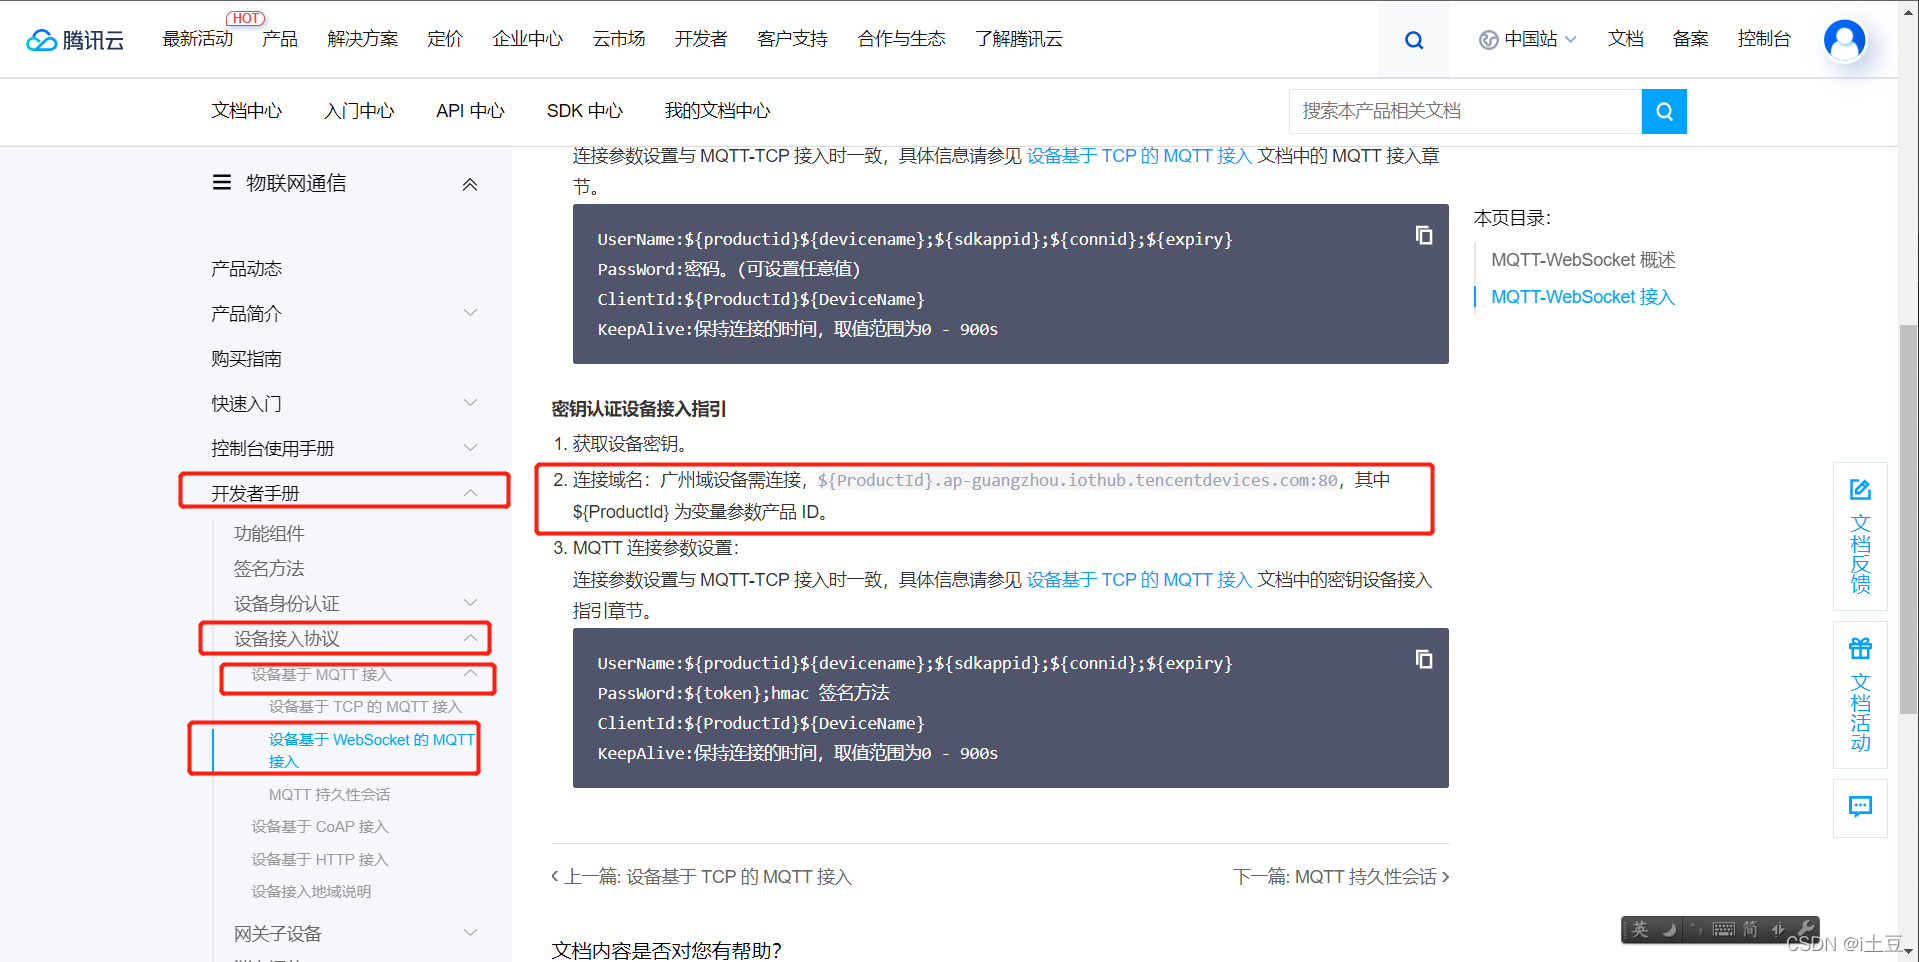This screenshot has height=962, width=1919.
Task: Click 备案 link in header
Action: pyautogui.click(x=1691, y=39)
